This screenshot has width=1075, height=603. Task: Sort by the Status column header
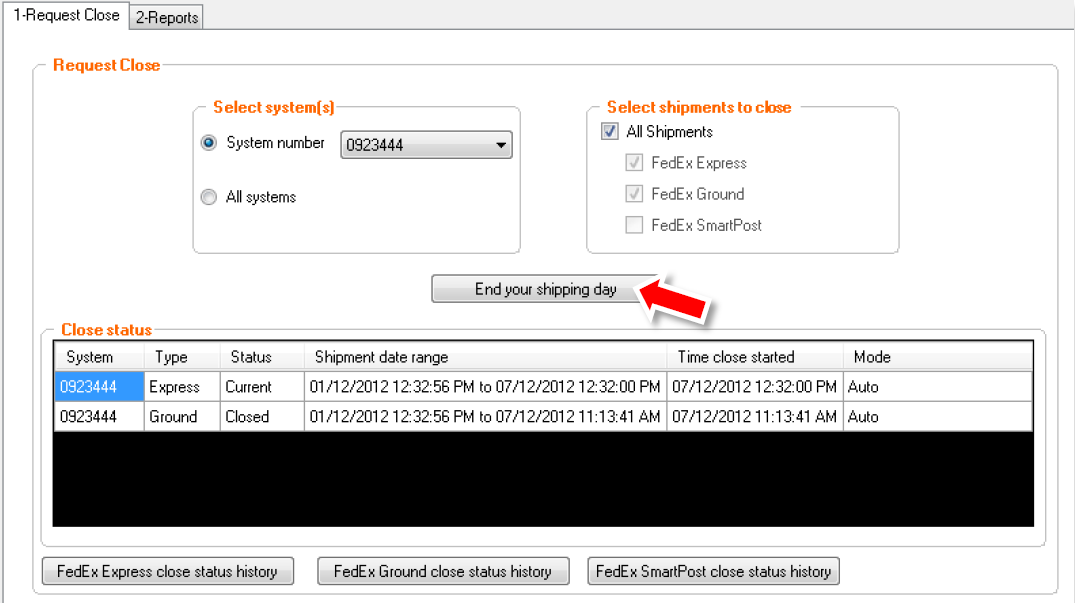[262, 357]
